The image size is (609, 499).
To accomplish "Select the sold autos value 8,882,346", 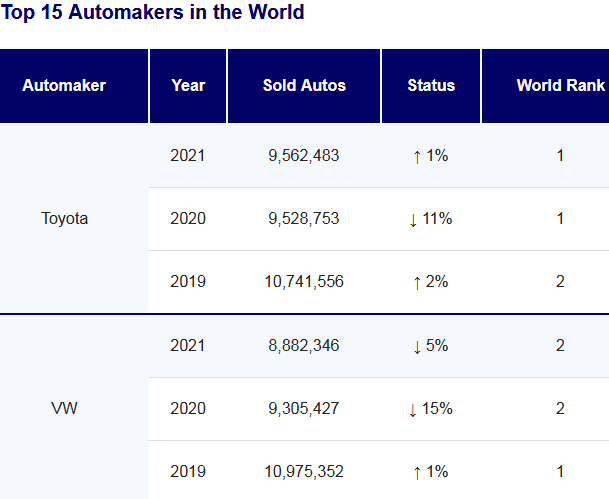I will pyautogui.click(x=304, y=346).
